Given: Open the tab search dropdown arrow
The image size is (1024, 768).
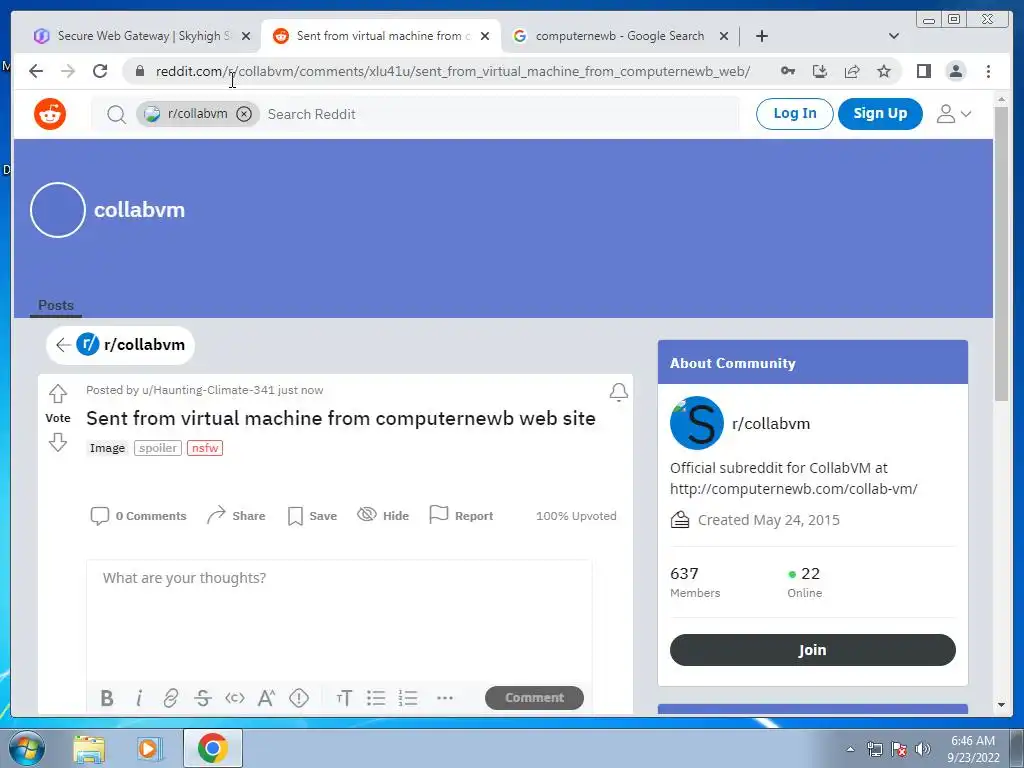Looking at the screenshot, I should click(x=894, y=36).
